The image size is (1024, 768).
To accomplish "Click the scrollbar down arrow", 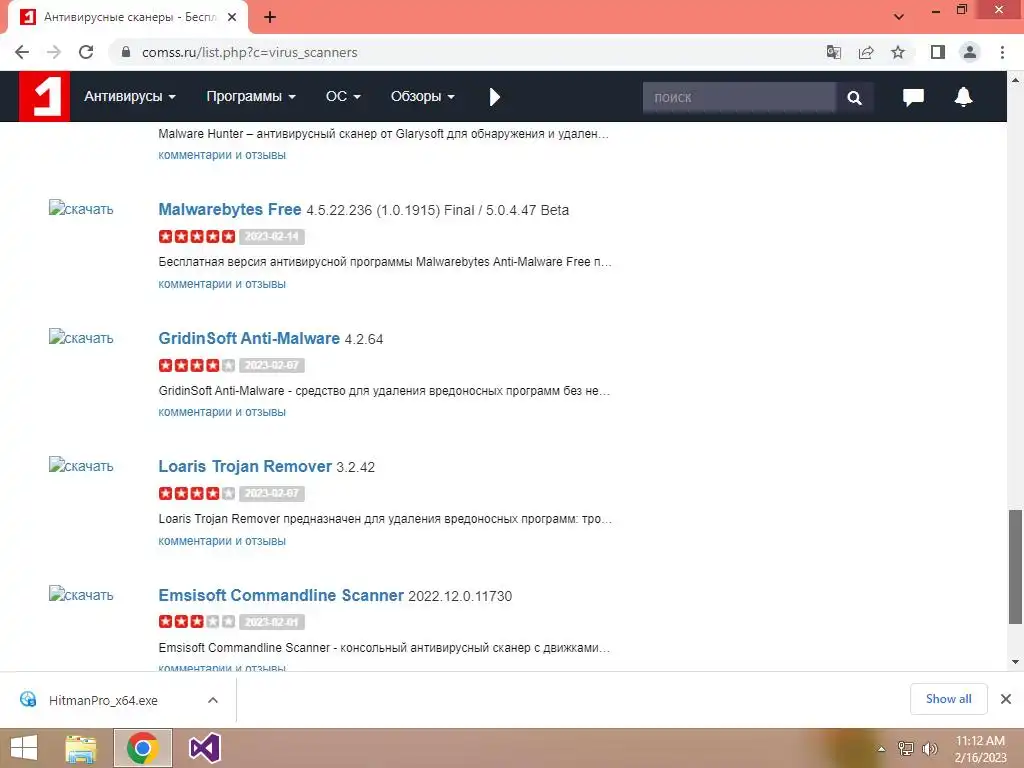I will [1015, 662].
